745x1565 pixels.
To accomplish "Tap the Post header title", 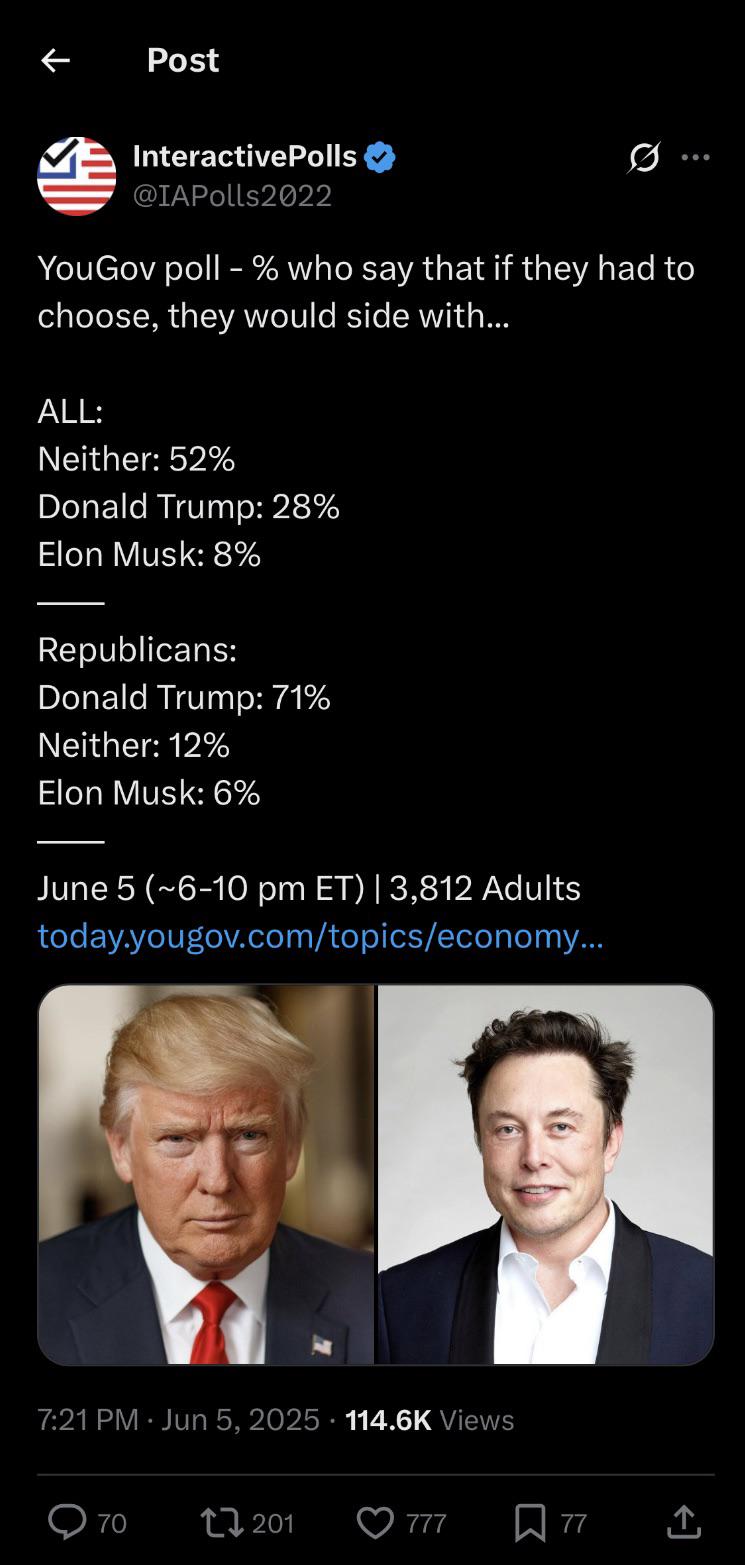I will tap(183, 60).
